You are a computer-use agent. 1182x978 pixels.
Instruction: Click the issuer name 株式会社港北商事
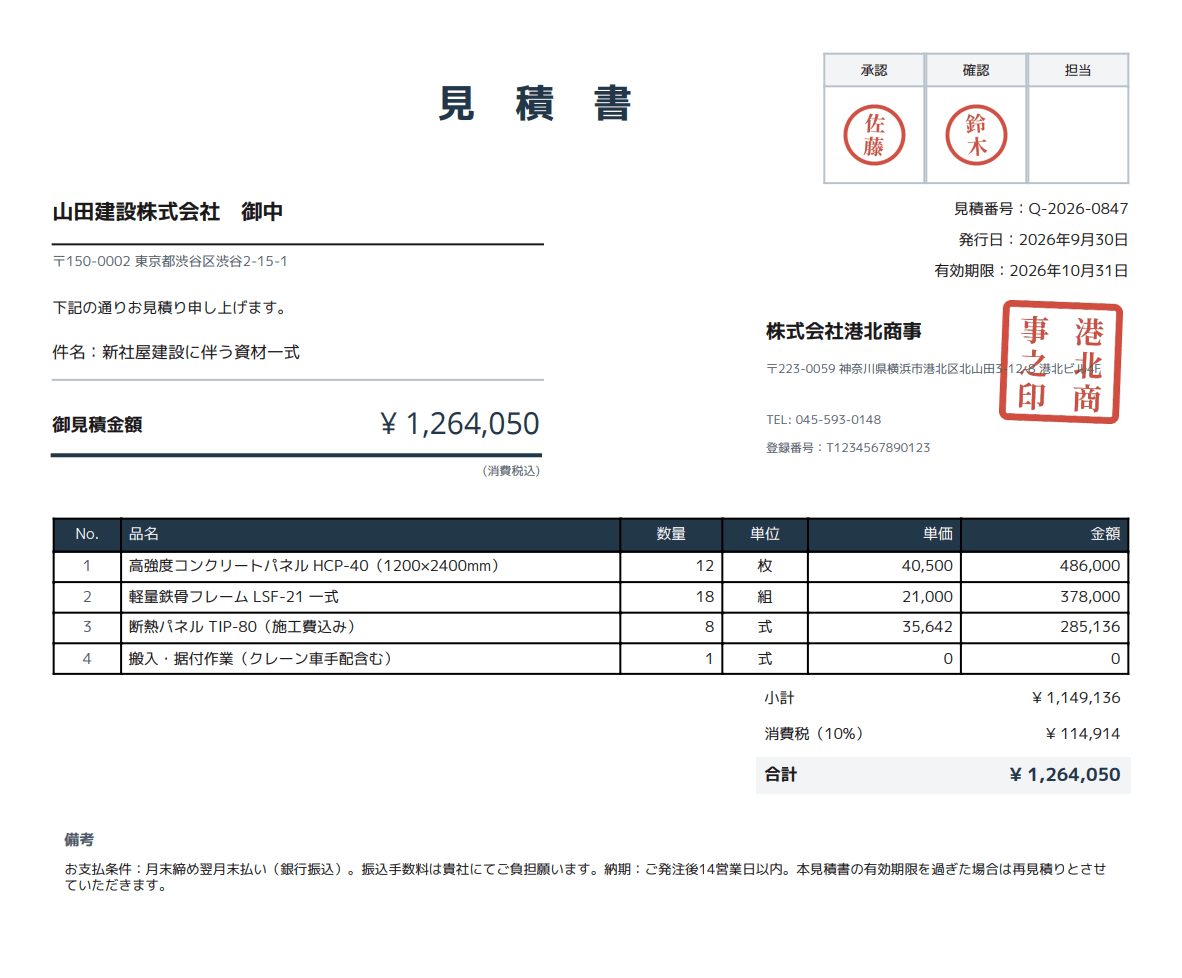coord(844,331)
